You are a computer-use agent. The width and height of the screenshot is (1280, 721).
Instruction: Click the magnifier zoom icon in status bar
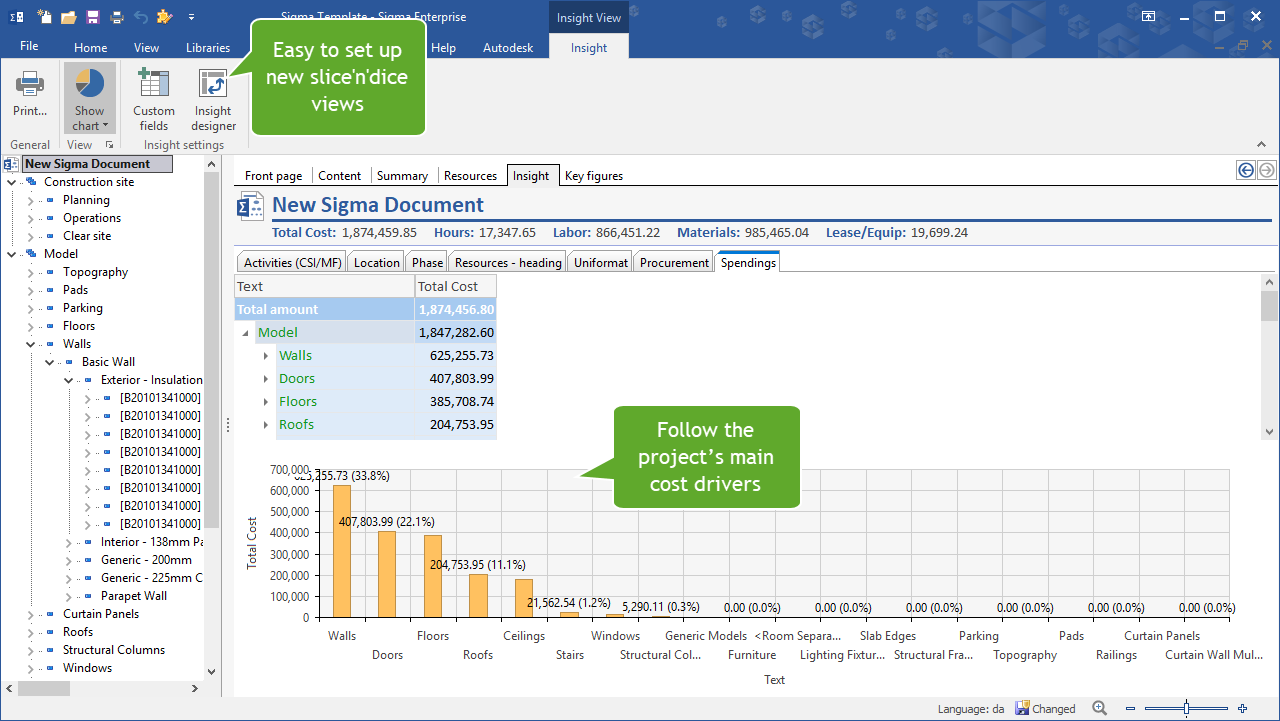pyautogui.click(x=1099, y=708)
